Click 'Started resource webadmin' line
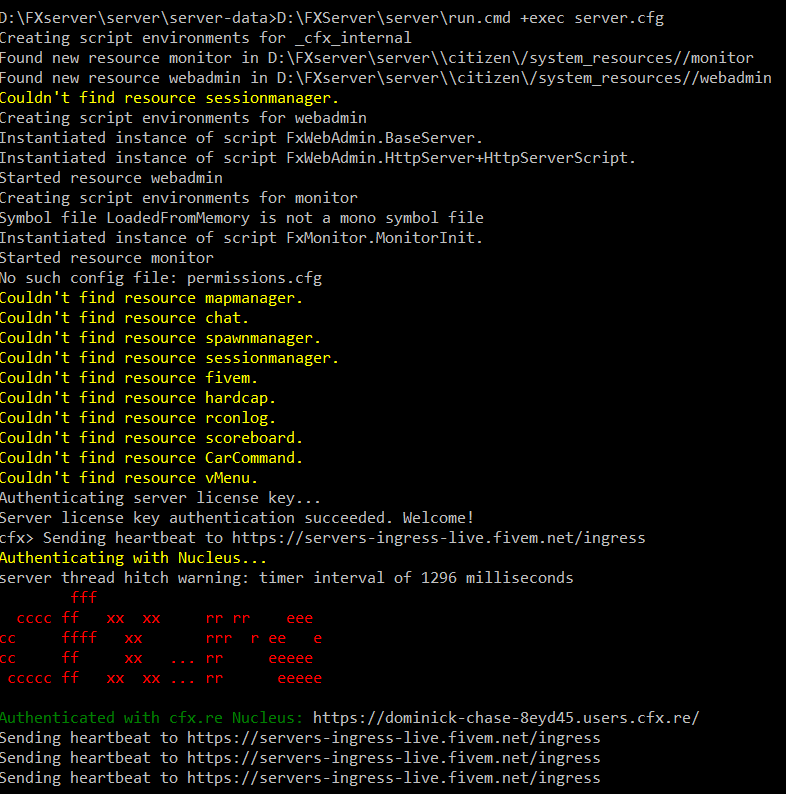Screen dimensions: 786x794 click(x=111, y=178)
